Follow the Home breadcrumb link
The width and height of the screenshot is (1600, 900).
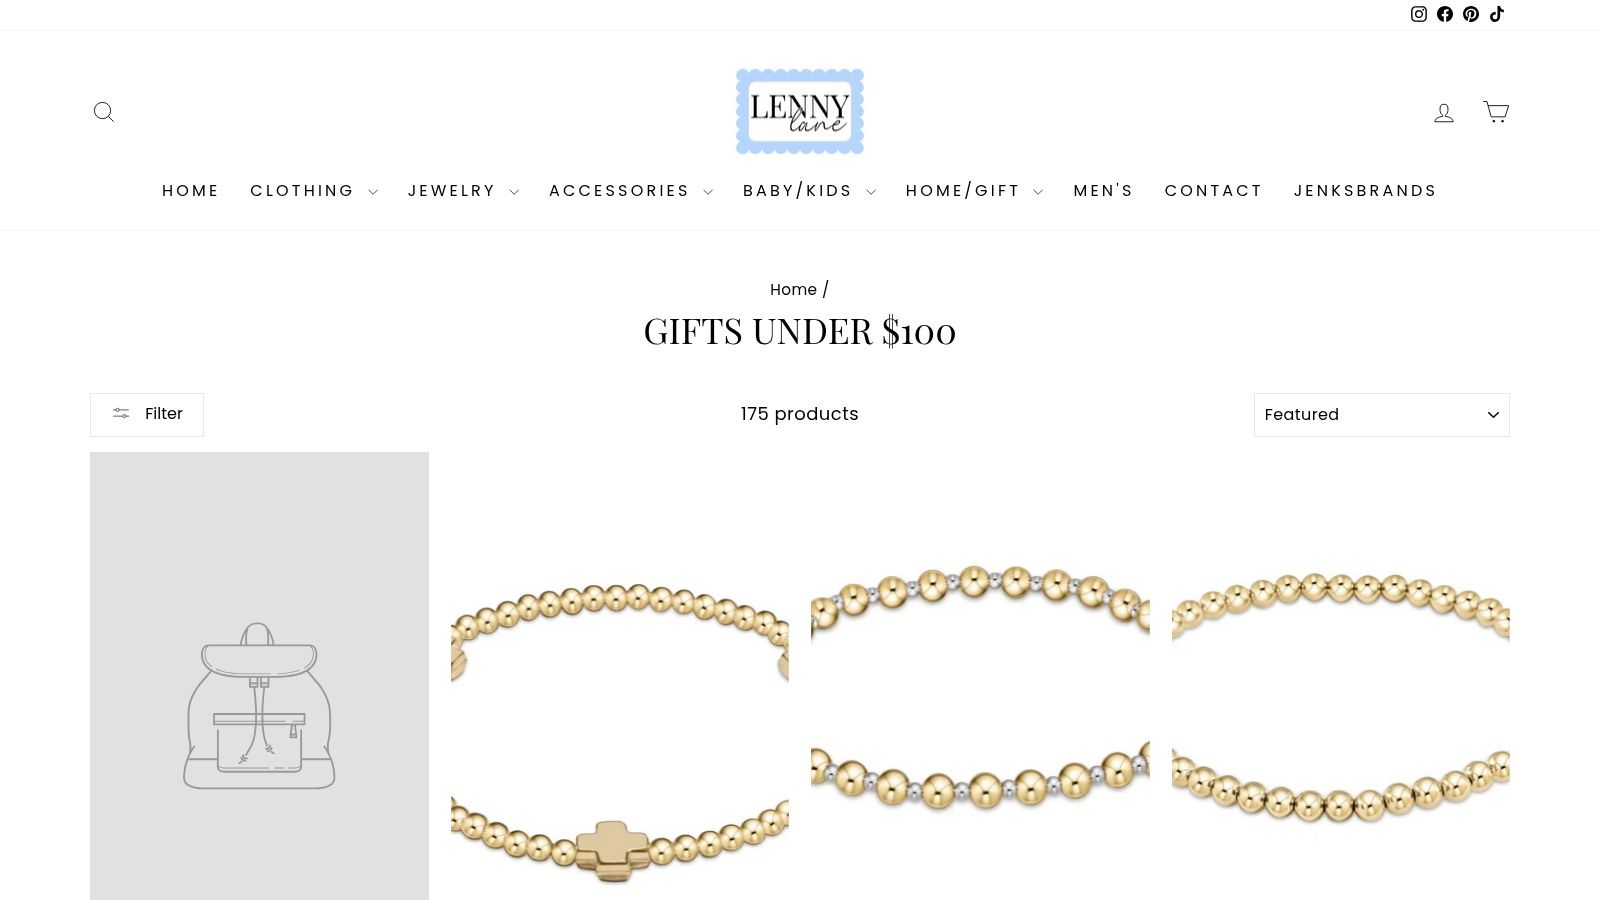coord(793,290)
